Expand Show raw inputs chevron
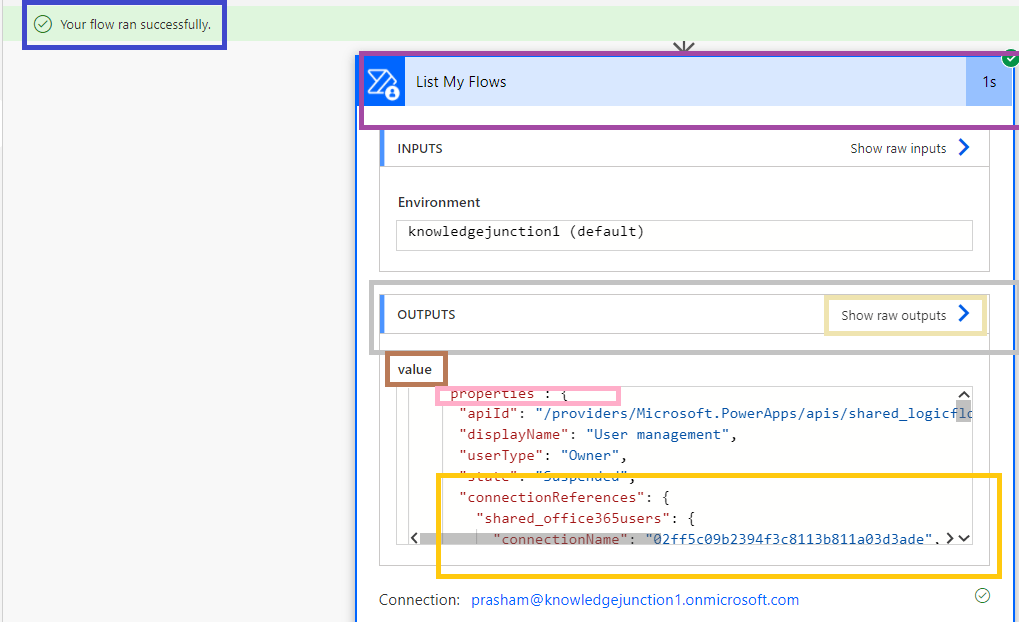This screenshot has width=1019, height=622. pyautogui.click(x=964, y=148)
